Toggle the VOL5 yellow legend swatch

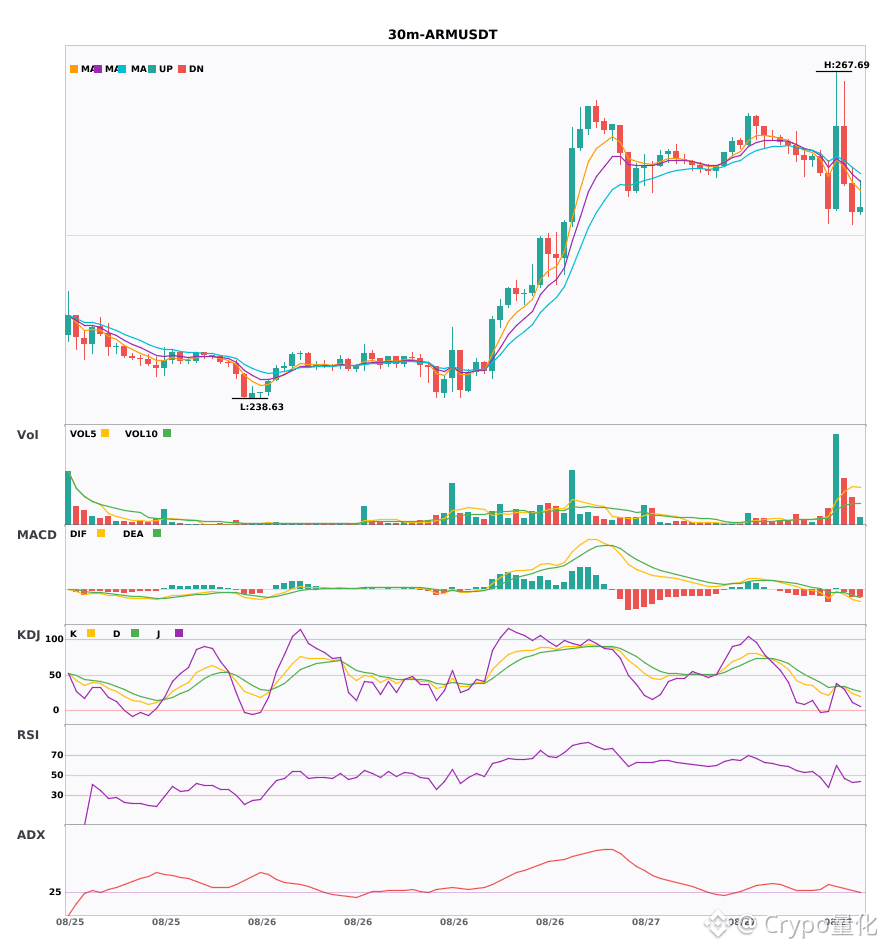tap(105, 433)
